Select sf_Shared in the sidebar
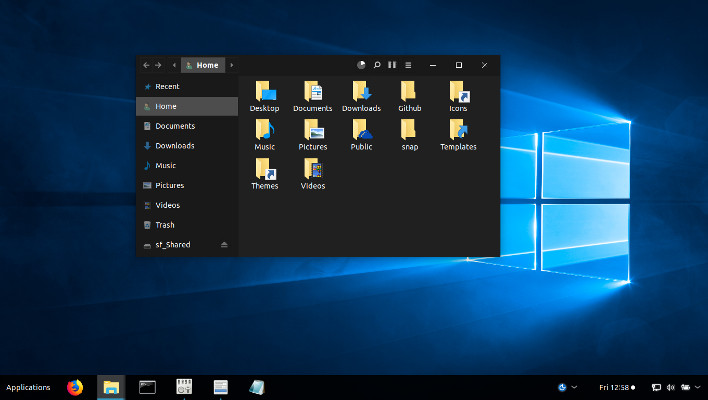This screenshot has height=400, width=708. pos(187,244)
